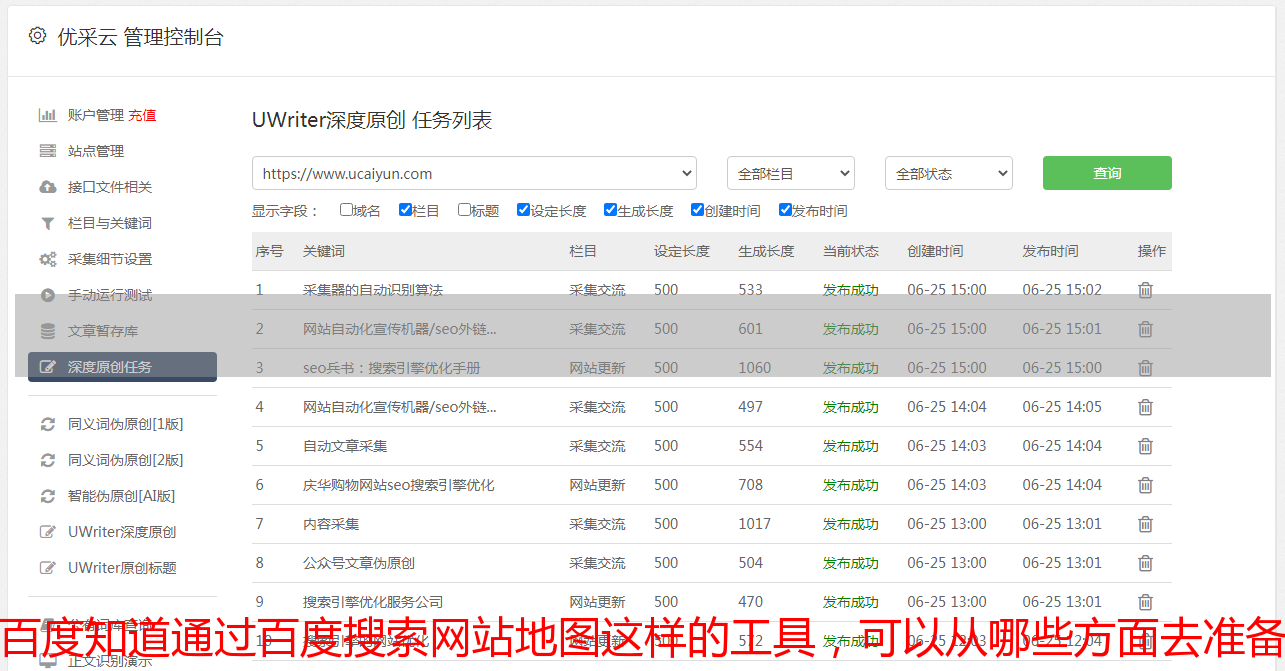Click the 网站更新 column cell for 庆华购物网站seo搜索引擎优化
Screen dimensions: 1285x671
point(597,485)
